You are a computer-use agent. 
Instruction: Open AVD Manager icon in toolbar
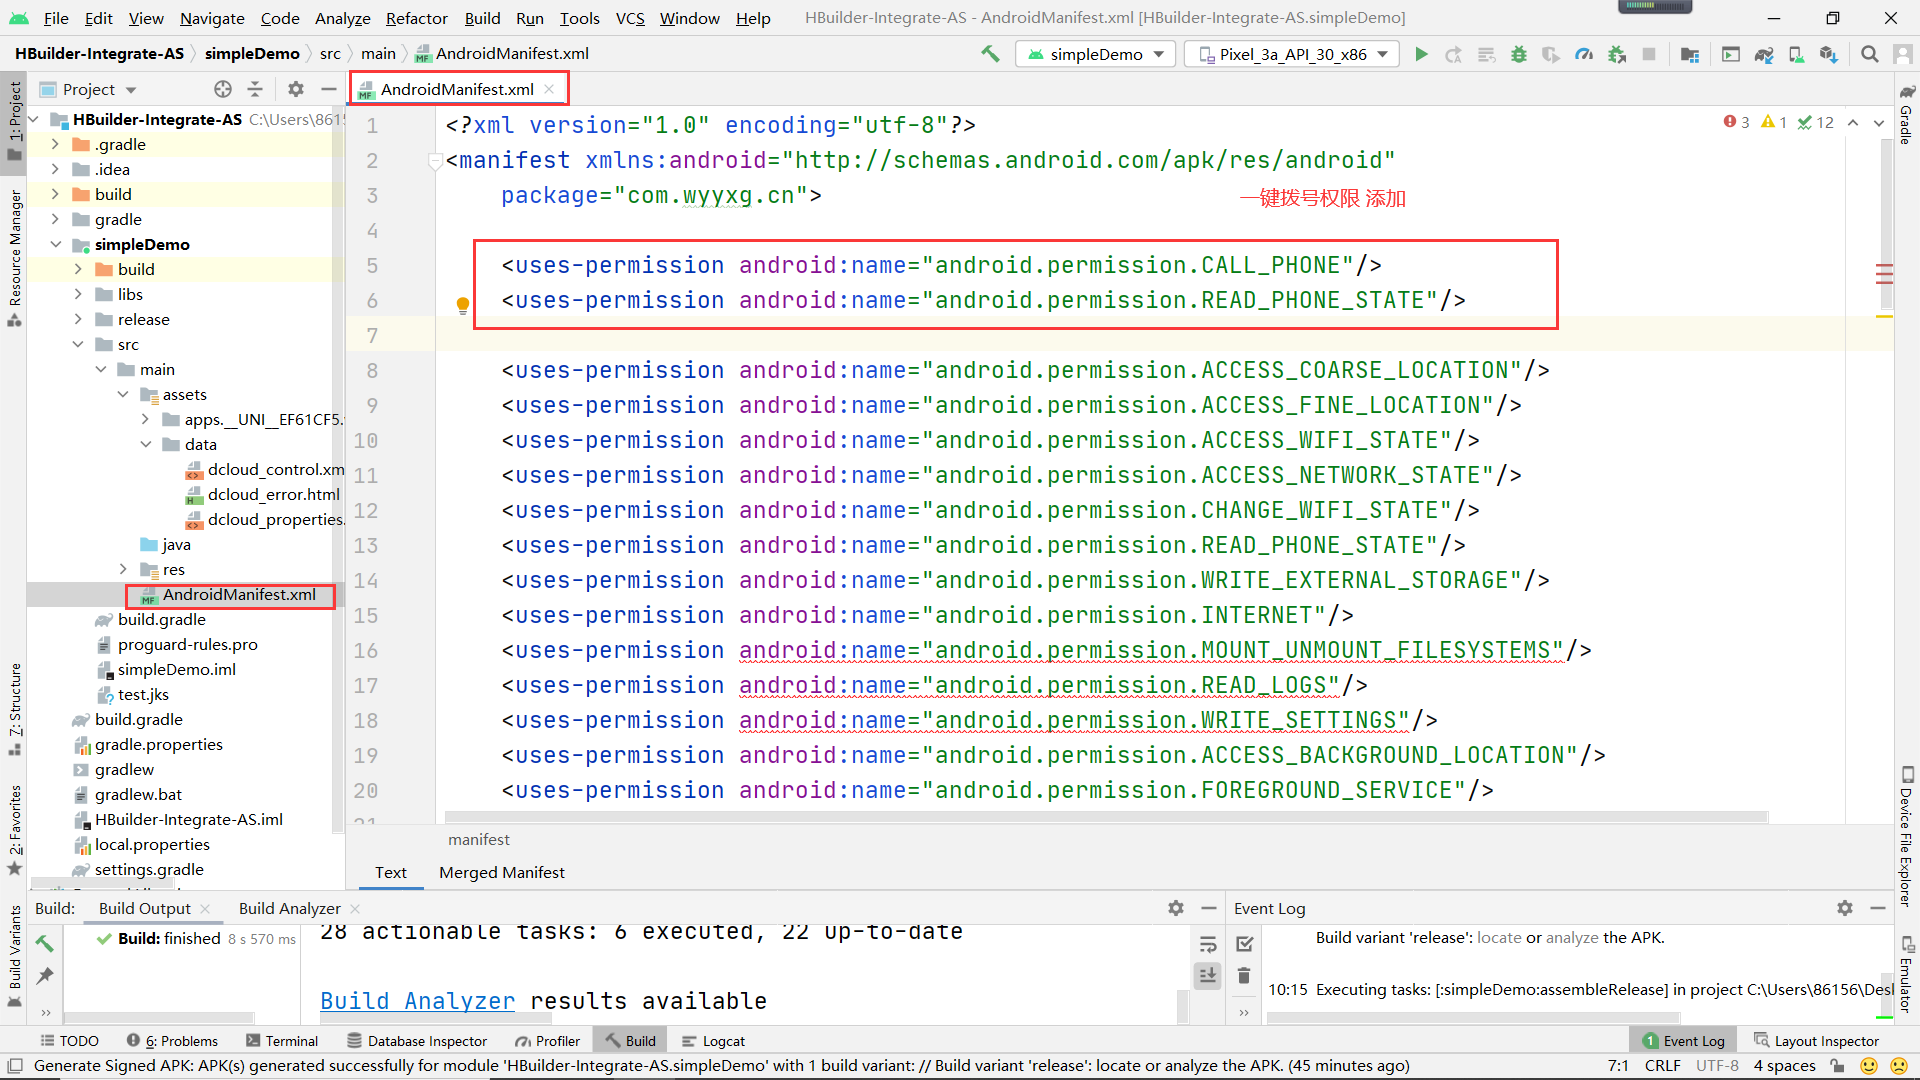(1796, 54)
